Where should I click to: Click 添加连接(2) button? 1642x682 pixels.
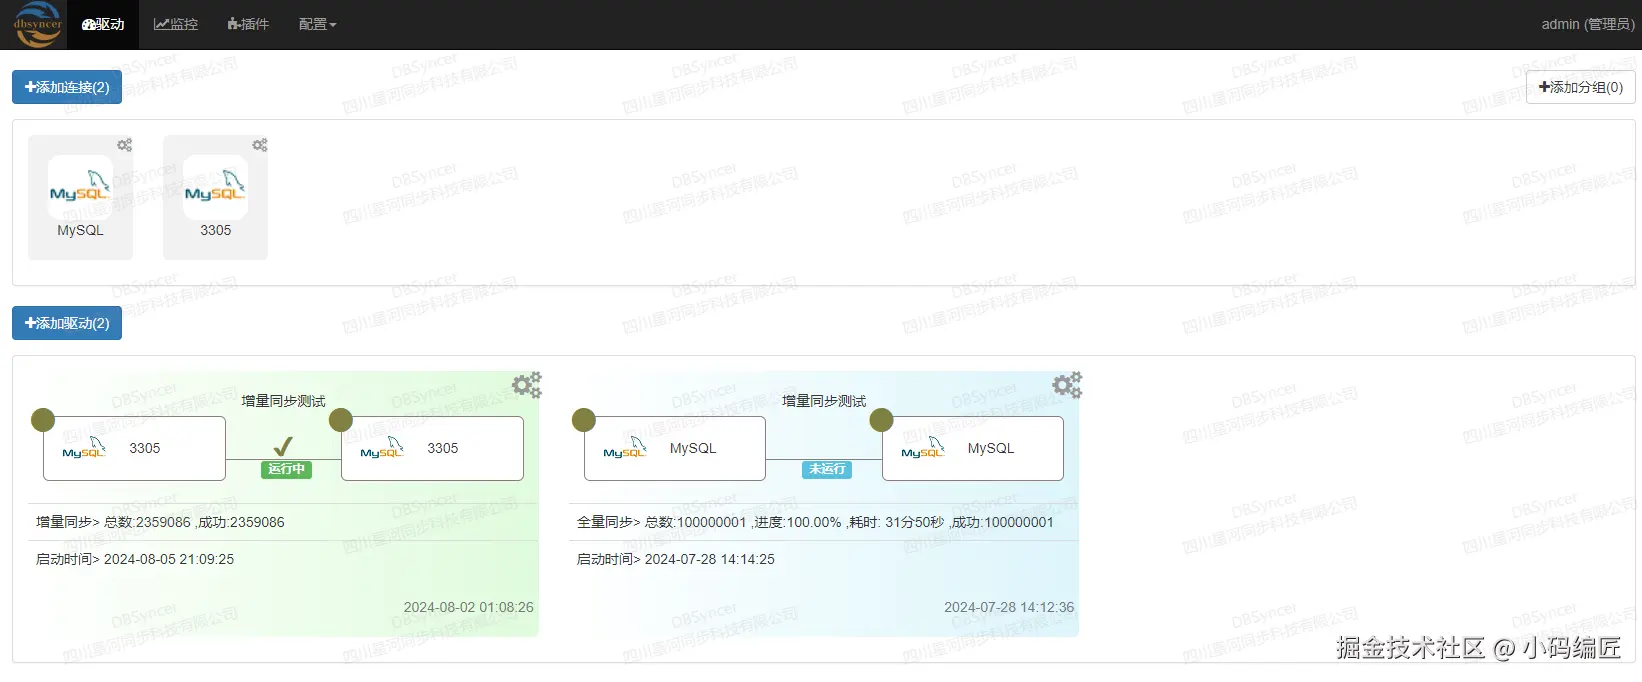point(67,87)
